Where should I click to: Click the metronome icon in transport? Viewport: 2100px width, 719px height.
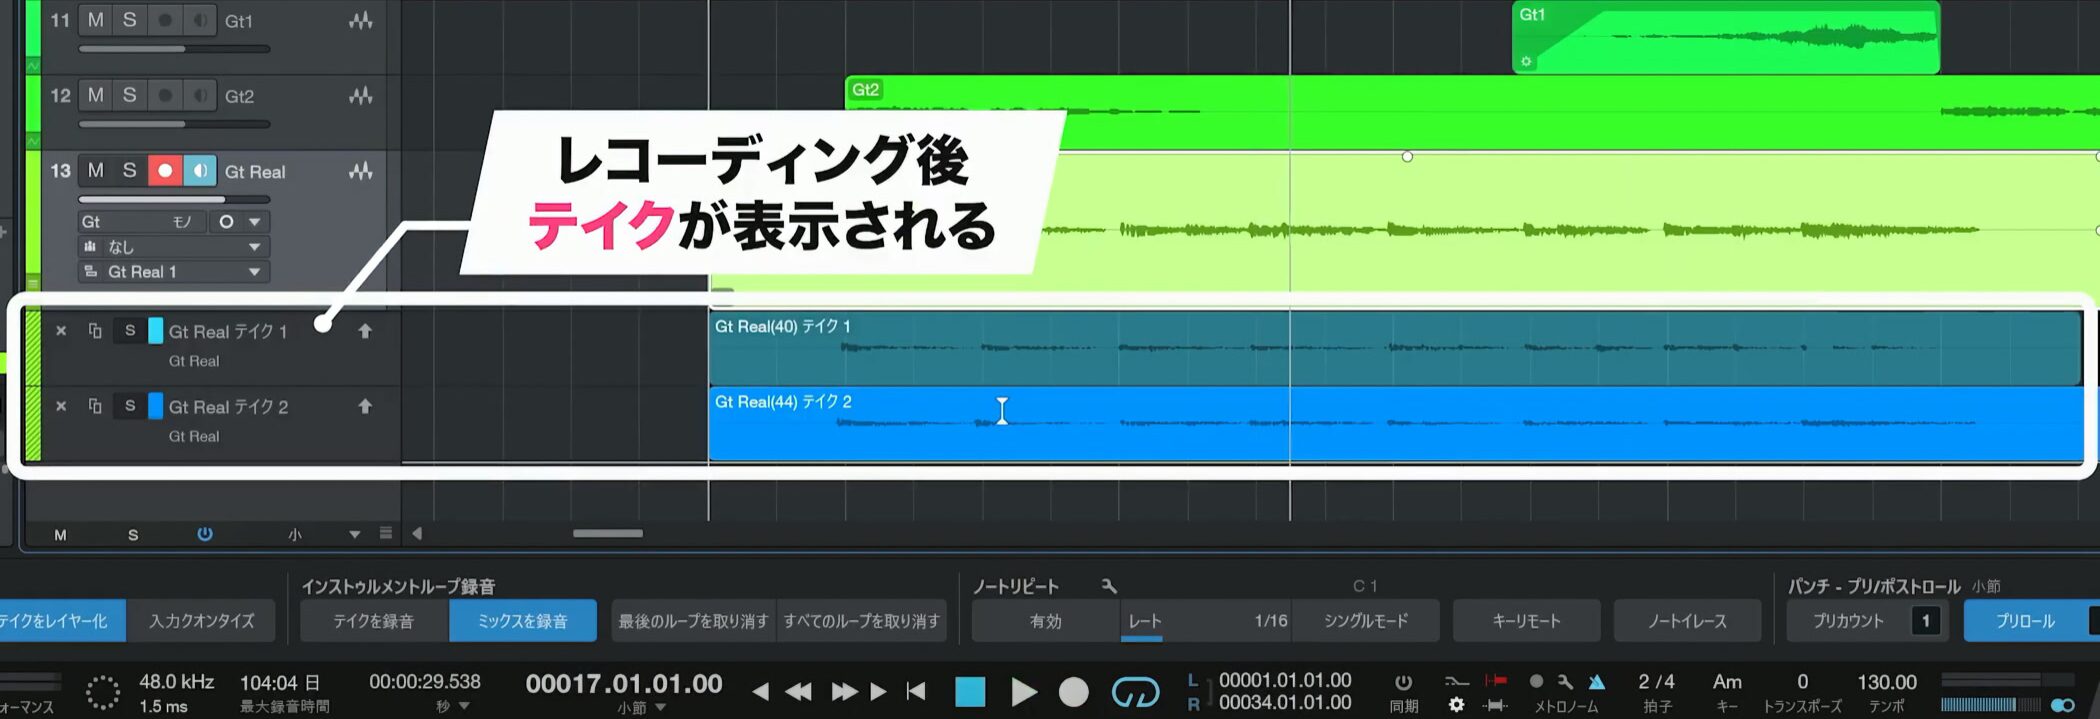(x=1597, y=682)
